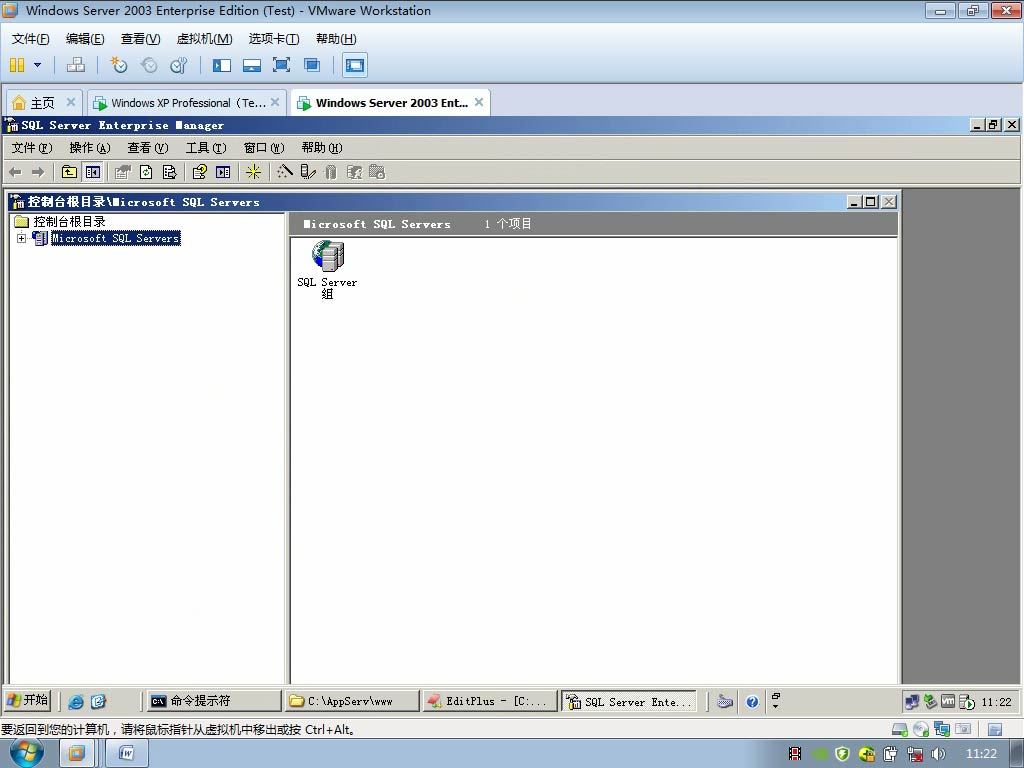
Task: Click the new job toolbar icon
Action: point(377,172)
